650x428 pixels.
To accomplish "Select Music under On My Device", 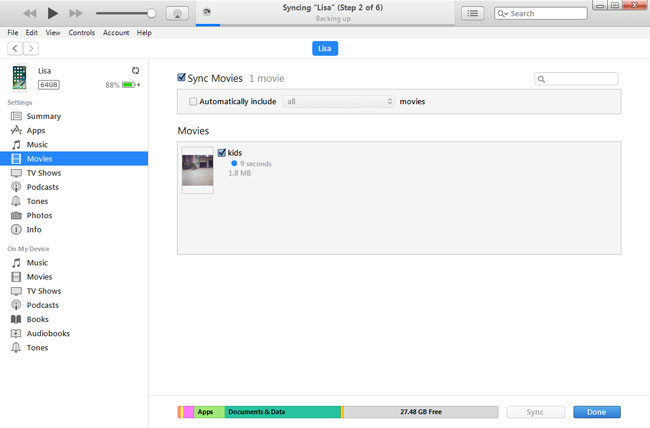I will coord(37,263).
